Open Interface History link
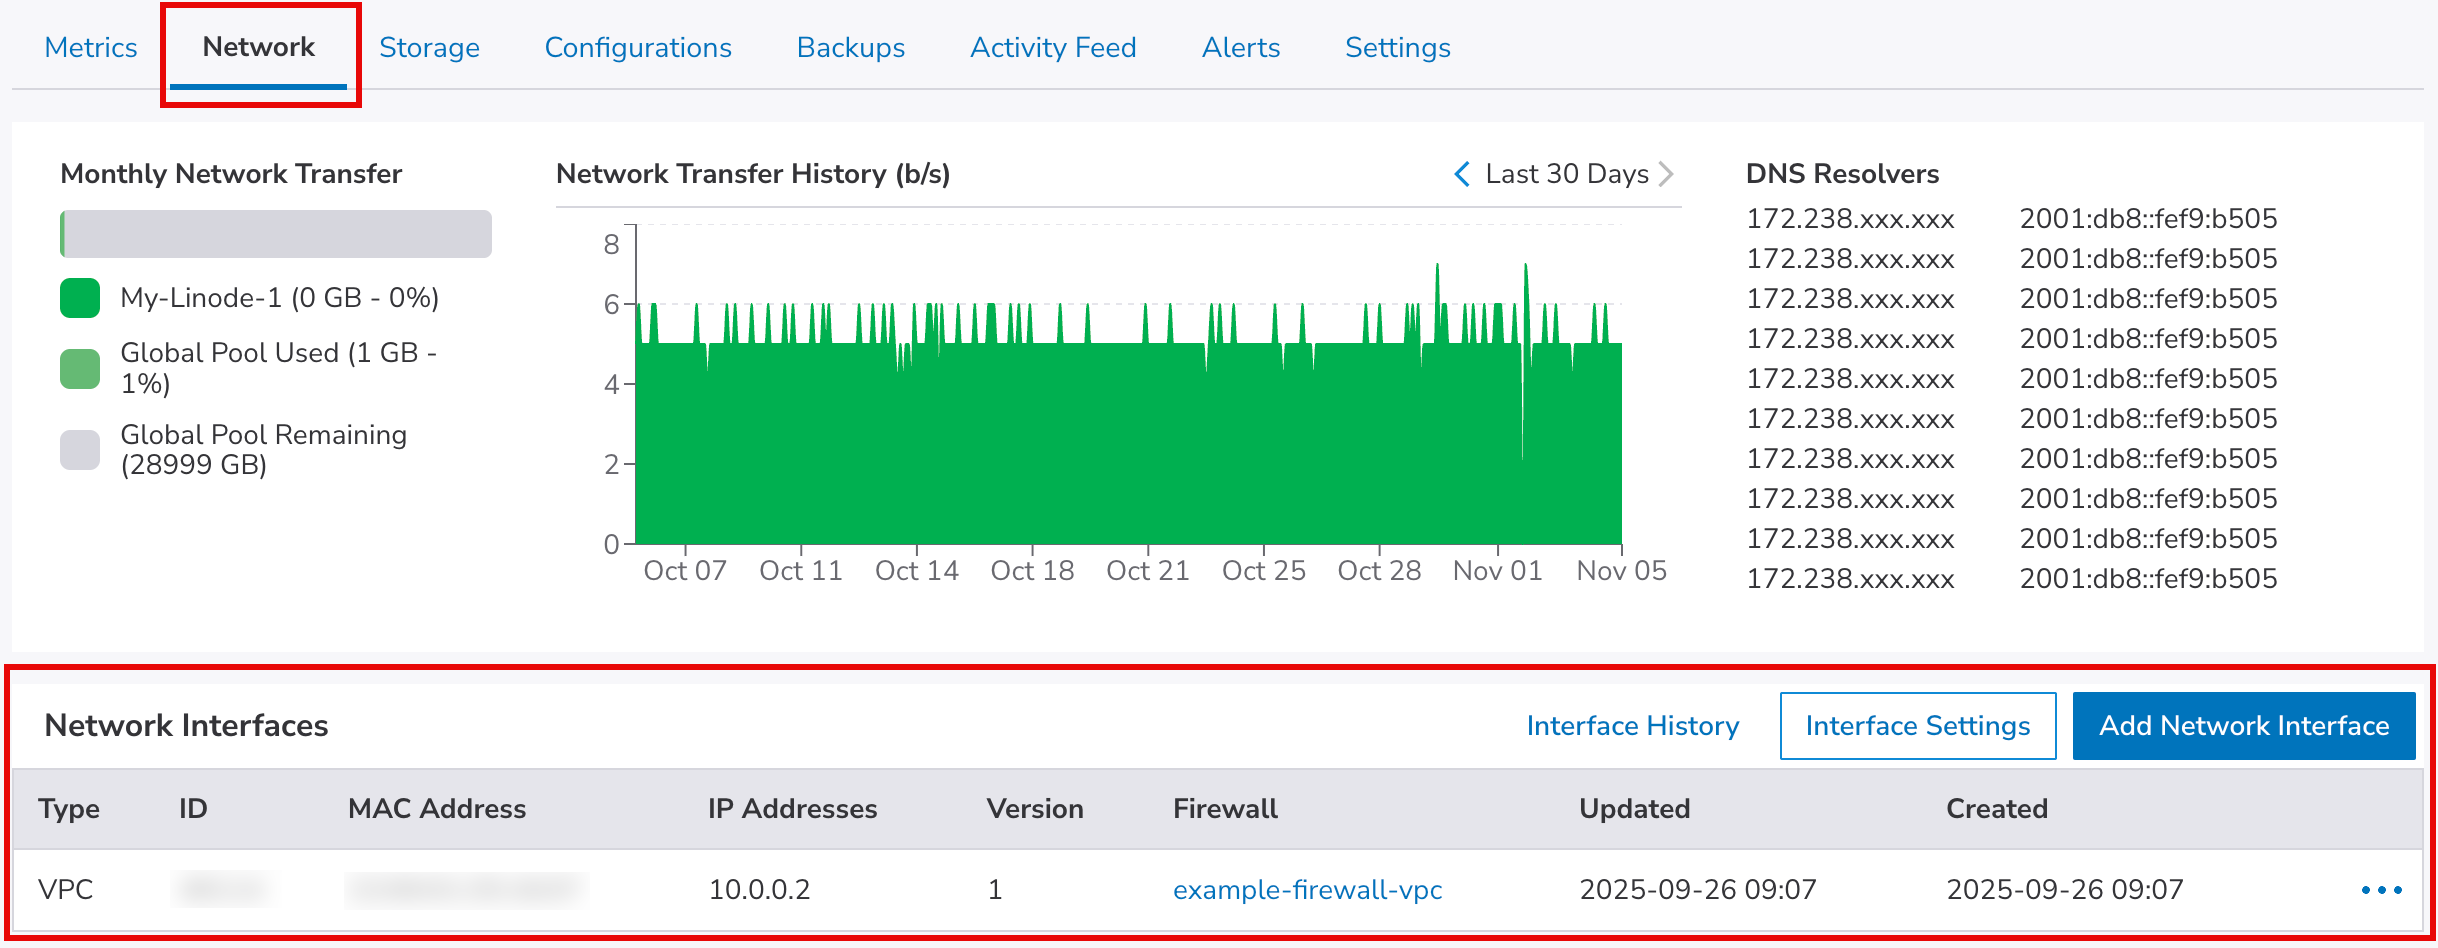 point(1632,725)
